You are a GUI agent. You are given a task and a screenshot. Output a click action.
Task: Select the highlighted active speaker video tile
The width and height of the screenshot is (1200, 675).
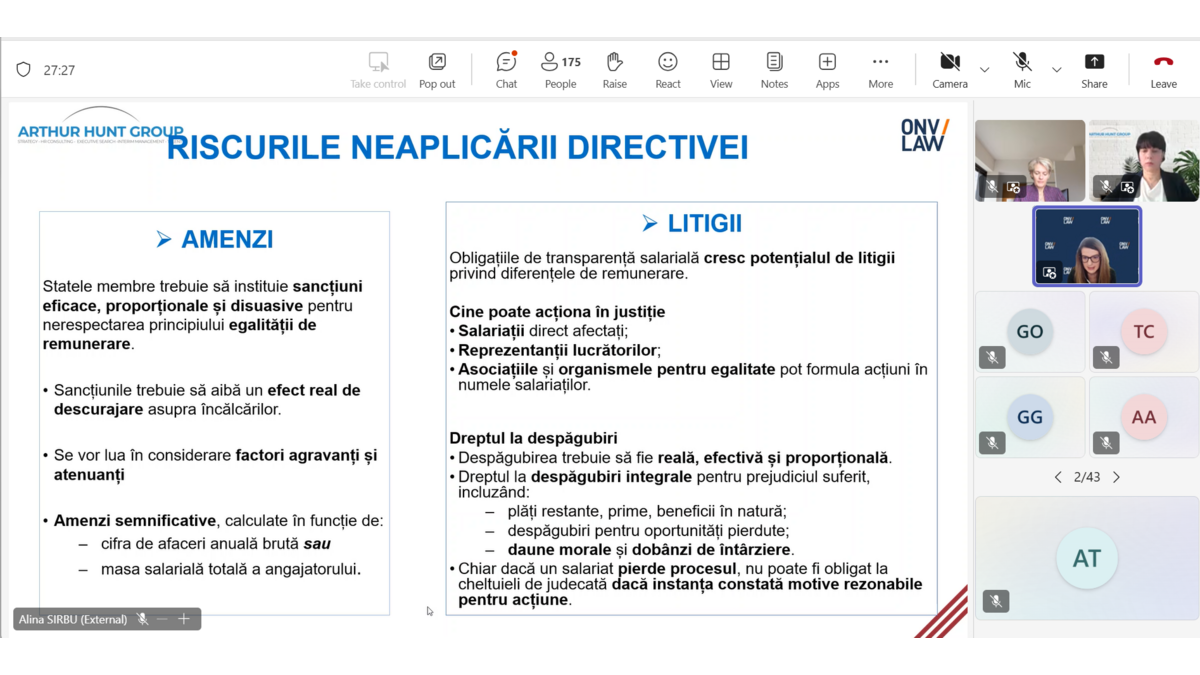point(1087,246)
